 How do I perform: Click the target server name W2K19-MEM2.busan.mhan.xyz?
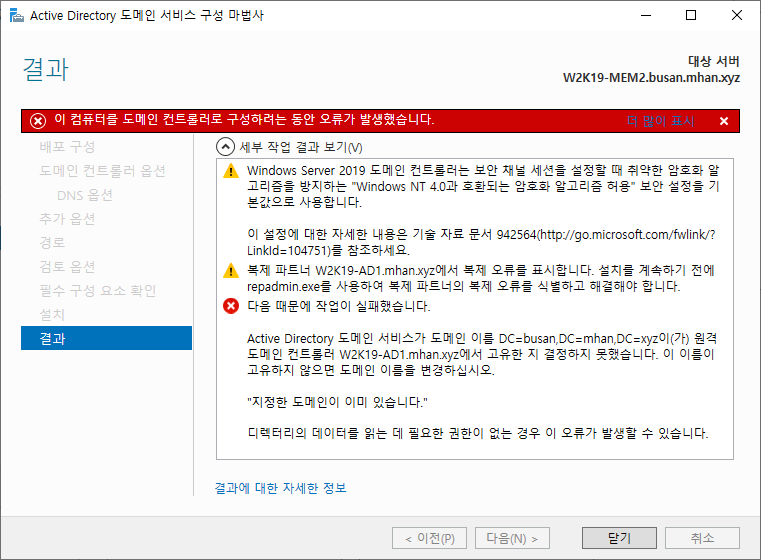click(x=651, y=78)
